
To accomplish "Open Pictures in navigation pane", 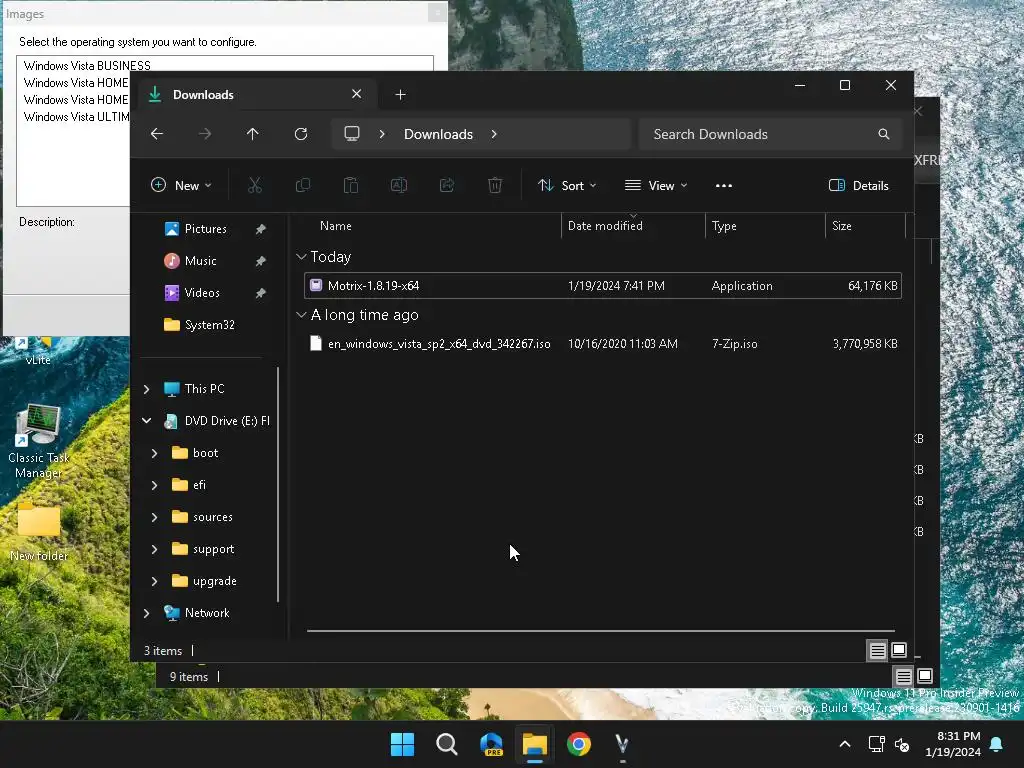I will tap(205, 229).
